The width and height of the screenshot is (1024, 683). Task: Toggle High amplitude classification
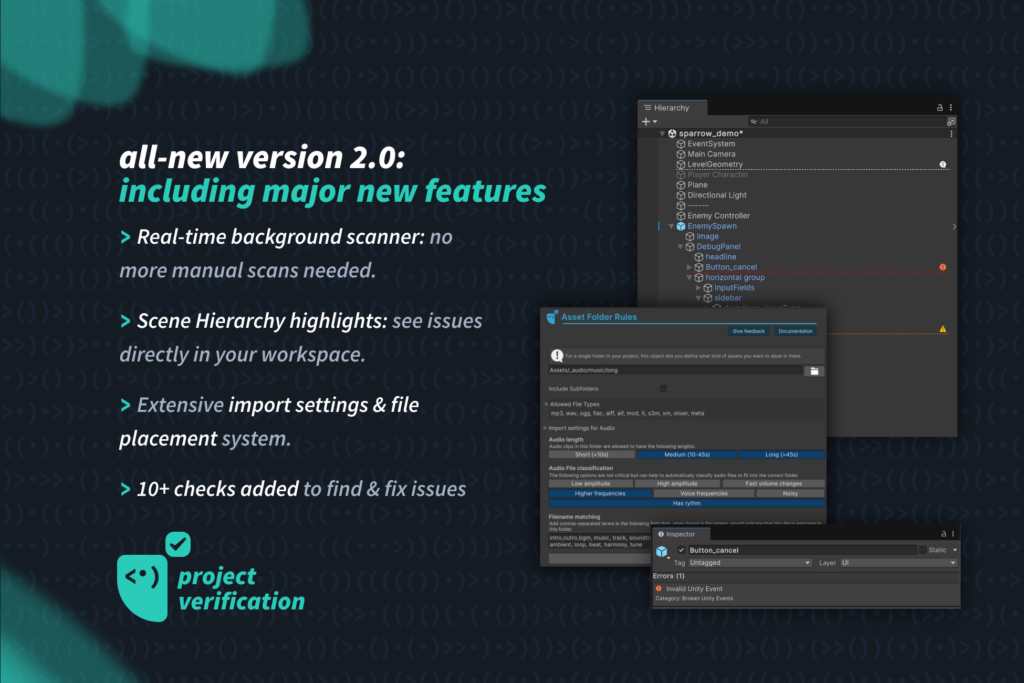click(x=677, y=484)
